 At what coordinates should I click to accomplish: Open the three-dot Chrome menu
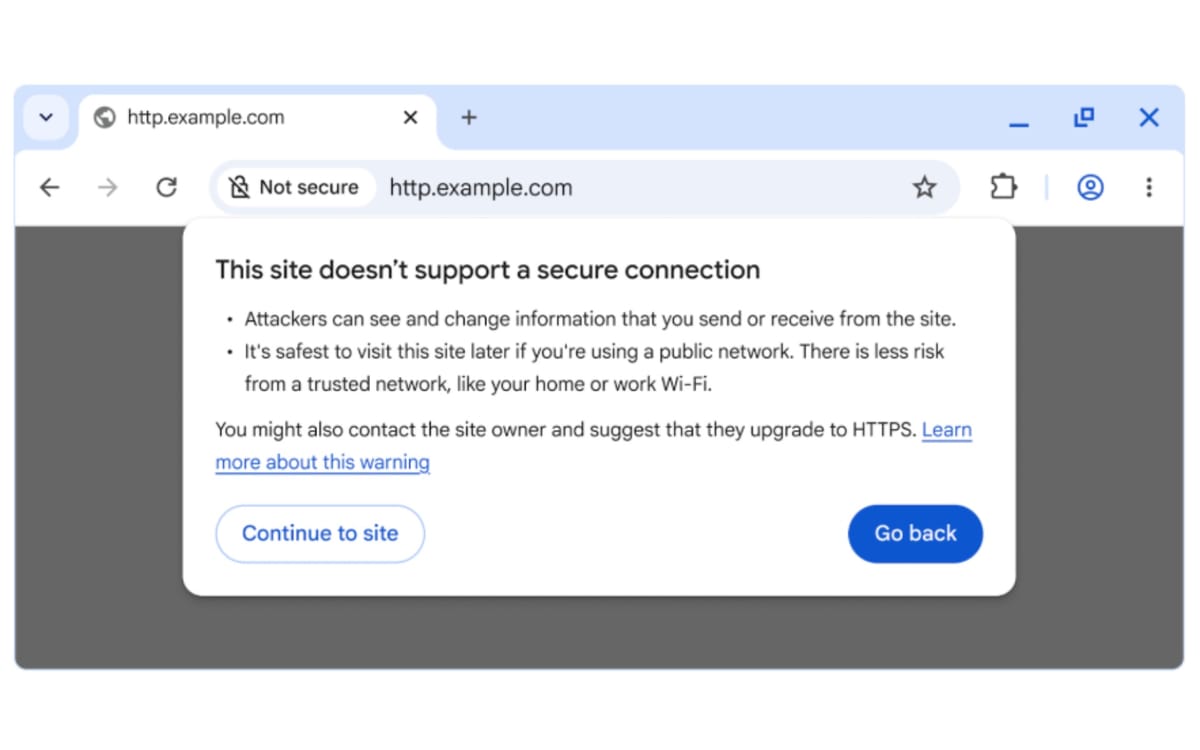pos(1149,187)
